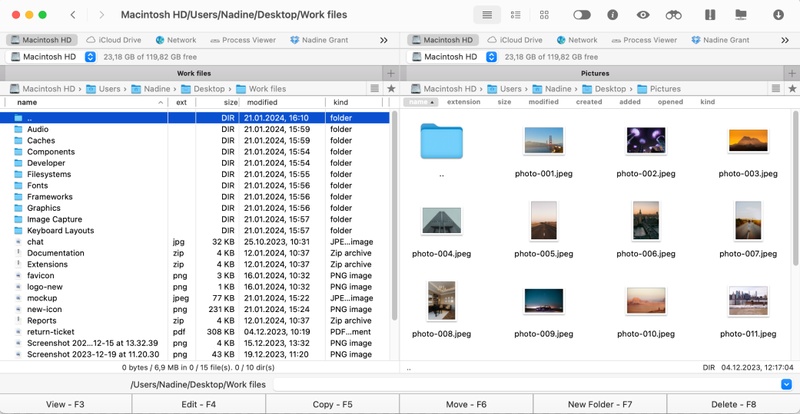
Task: Show more left pane locations chevron
Action: 384,40
